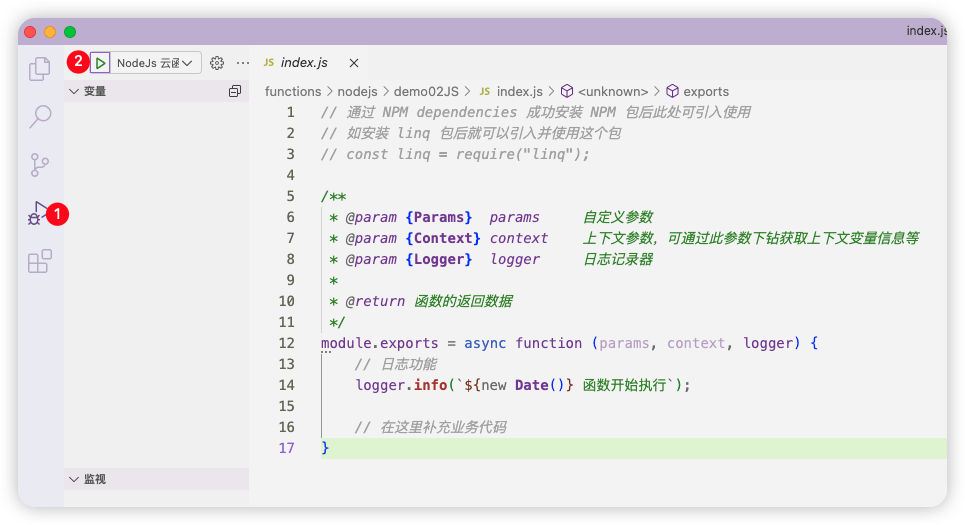The width and height of the screenshot is (965, 525).
Task: Click line number 12 in the gutter
Action: 287,343
